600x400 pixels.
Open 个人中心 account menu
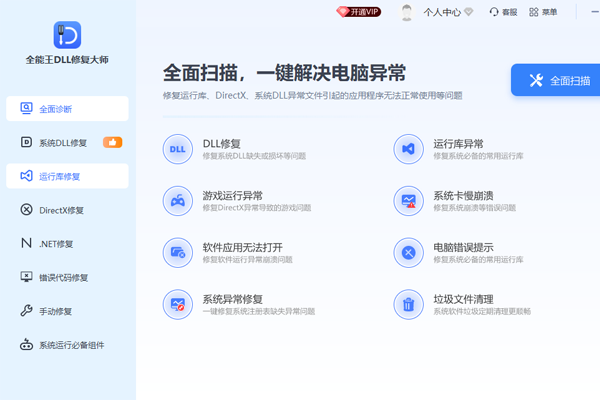pos(442,12)
